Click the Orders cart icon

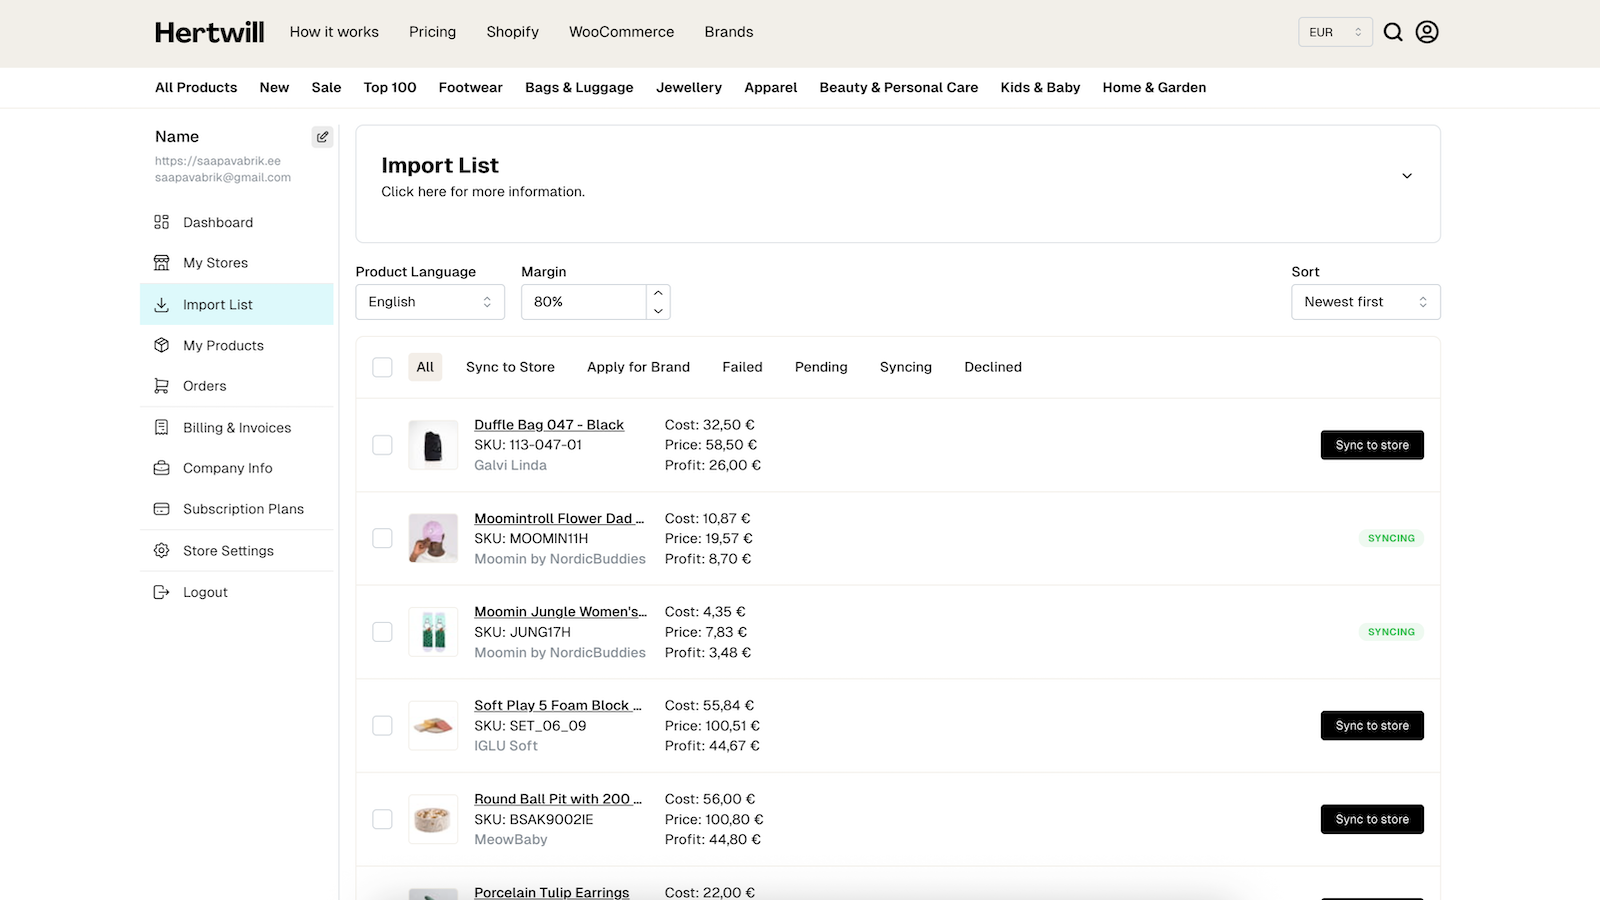[x=161, y=386]
